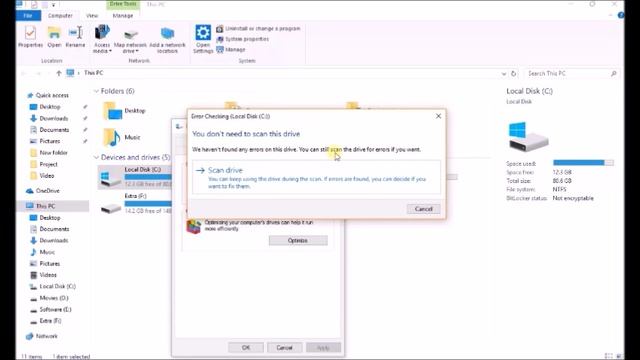The image size is (640, 360).
Task: Cancel the Error Checking dialog
Action: [x=423, y=209]
